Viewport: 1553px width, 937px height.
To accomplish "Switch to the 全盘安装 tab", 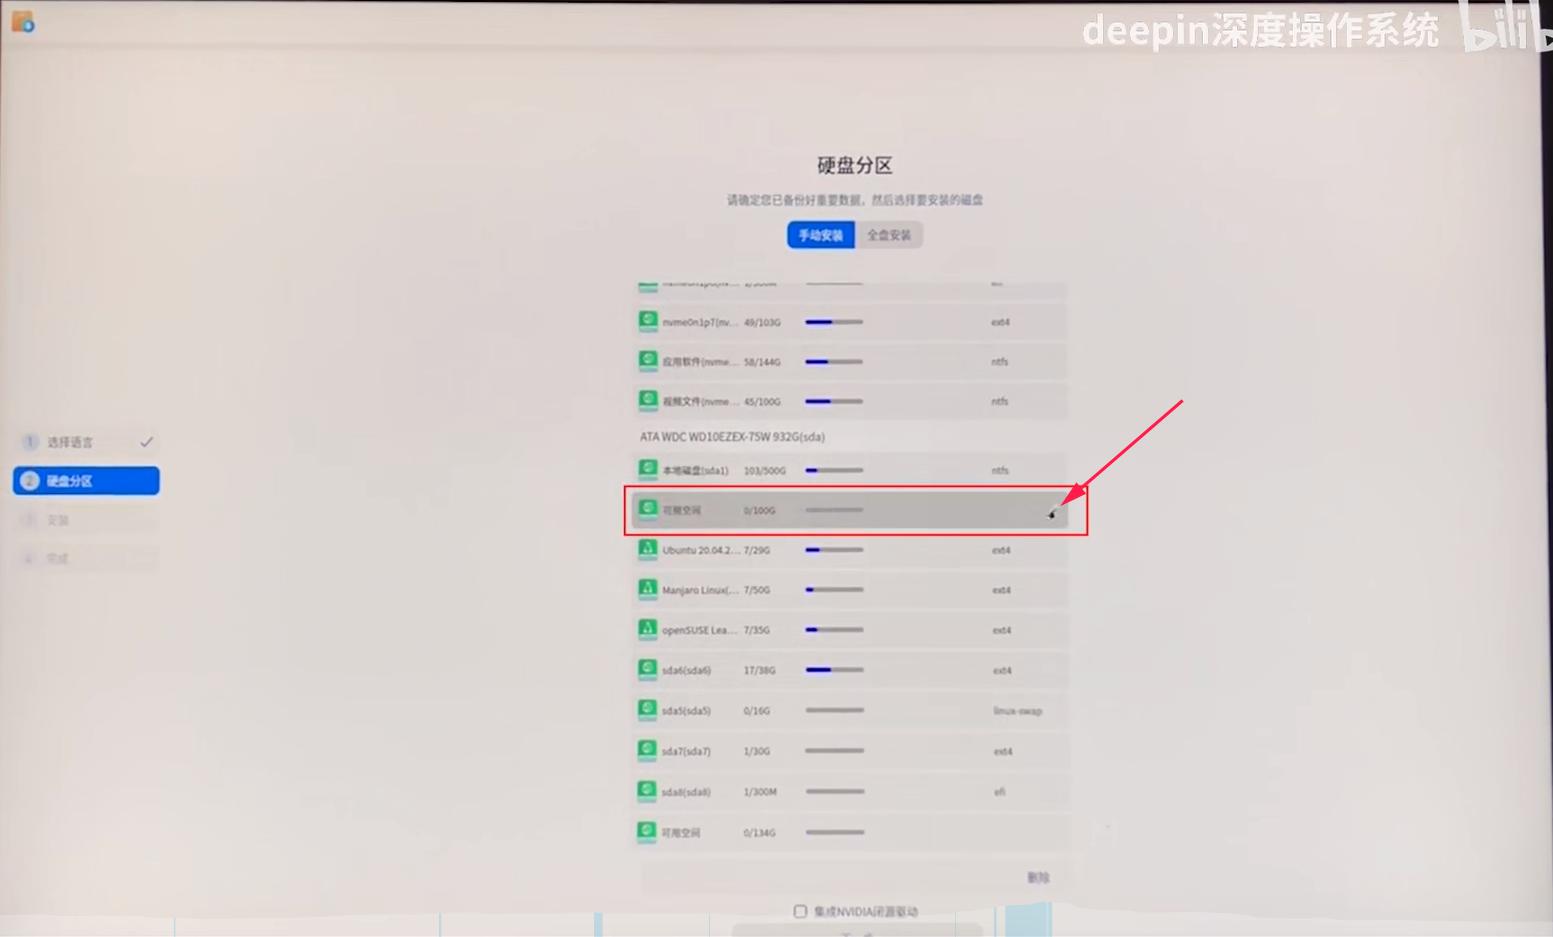I will pos(889,235).
